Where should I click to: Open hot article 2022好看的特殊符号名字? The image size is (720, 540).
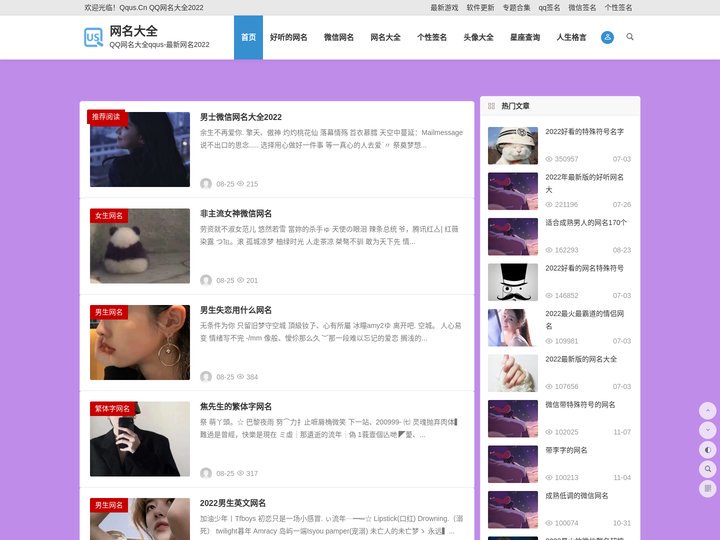point(585,132)
